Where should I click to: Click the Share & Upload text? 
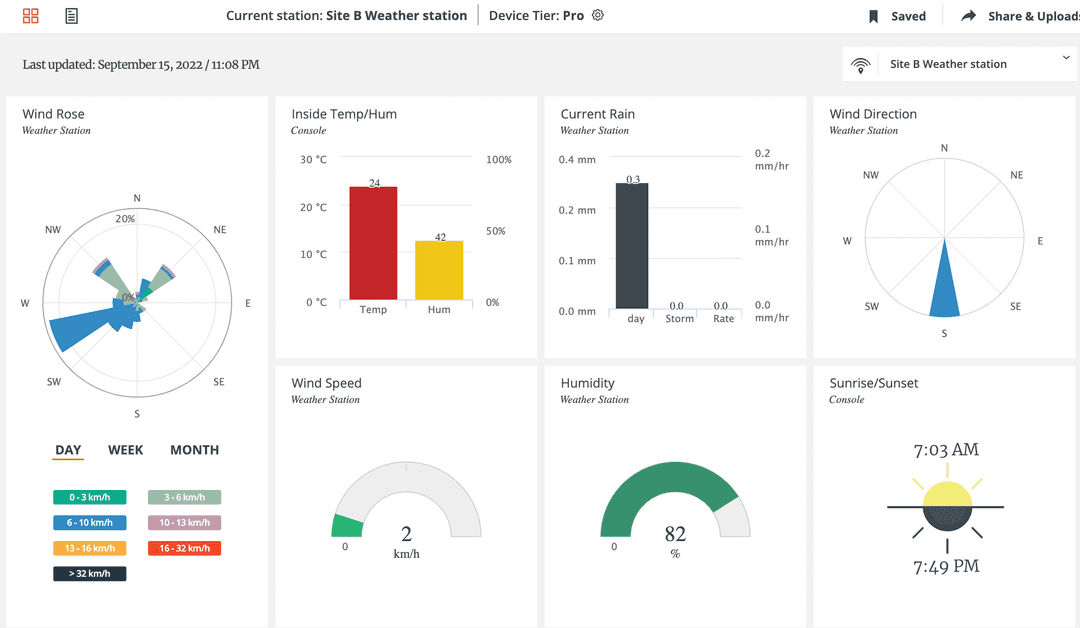coord(1033,16)
